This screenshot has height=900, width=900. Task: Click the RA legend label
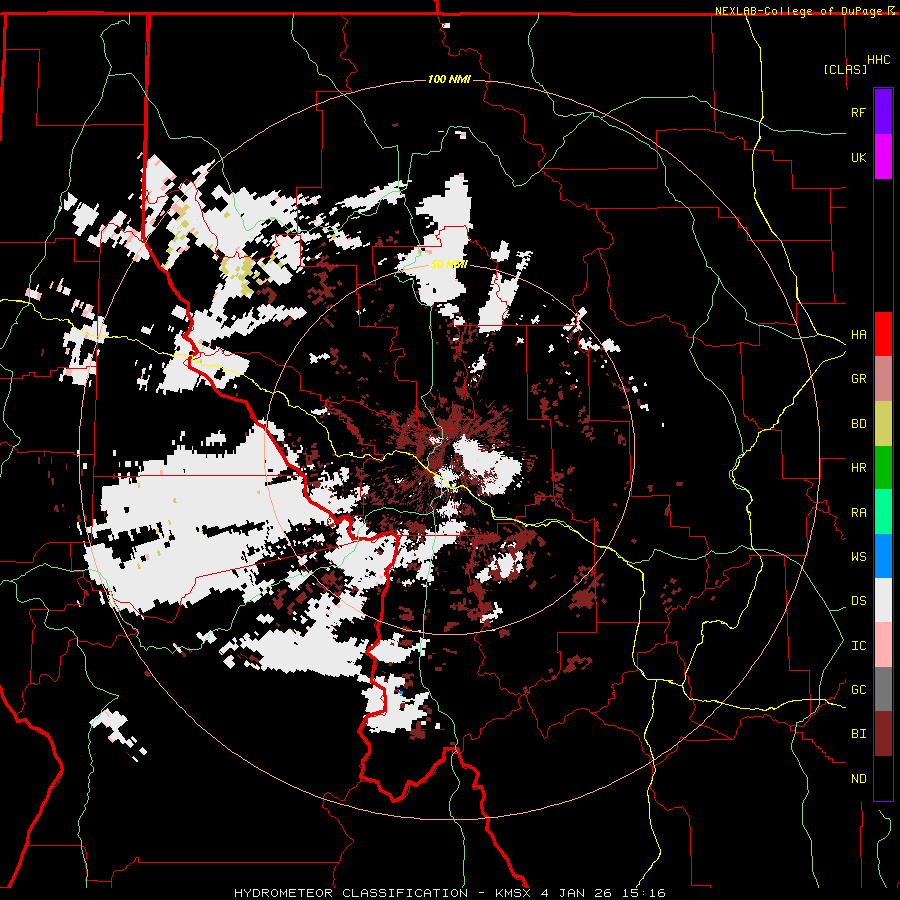858,513
